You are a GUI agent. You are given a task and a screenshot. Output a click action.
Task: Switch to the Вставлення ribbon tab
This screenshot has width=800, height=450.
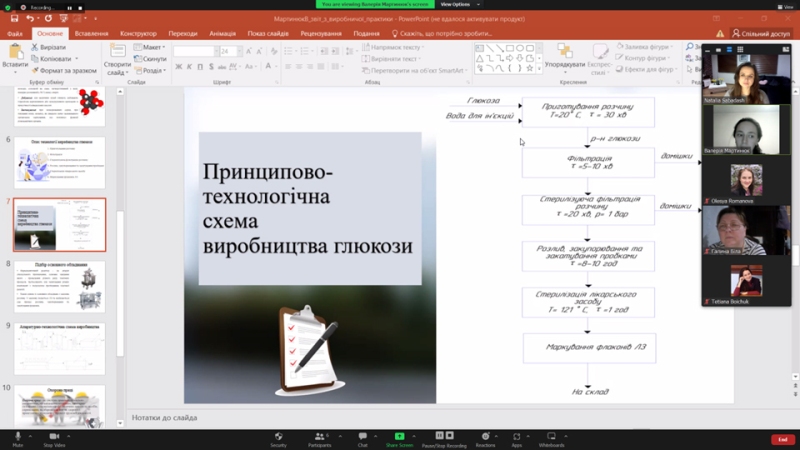pos(91,33)
